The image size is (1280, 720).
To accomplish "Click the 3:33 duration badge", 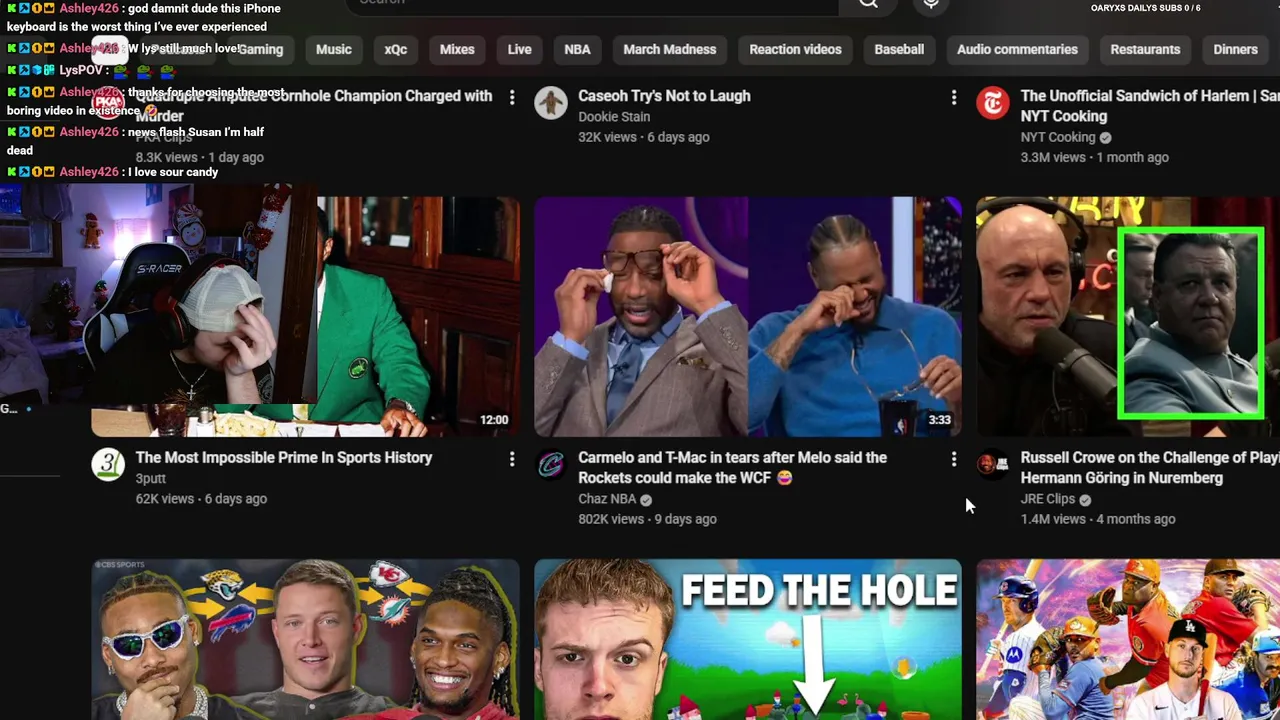I will click(939, 420).
